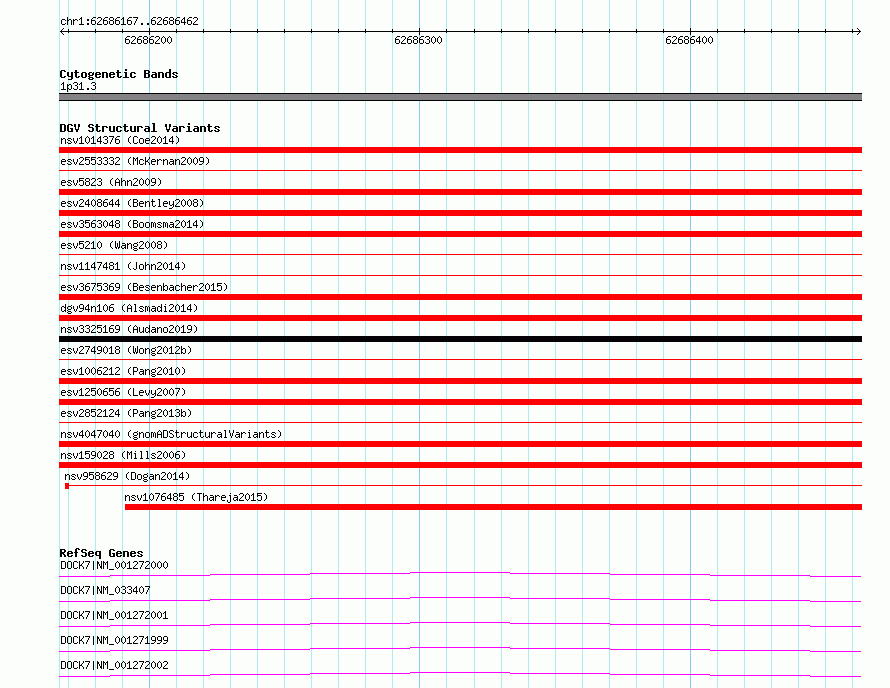
Task: Open variant dgv94n106 (Alsmadi2014)
Action: click(x=129, y=308)
